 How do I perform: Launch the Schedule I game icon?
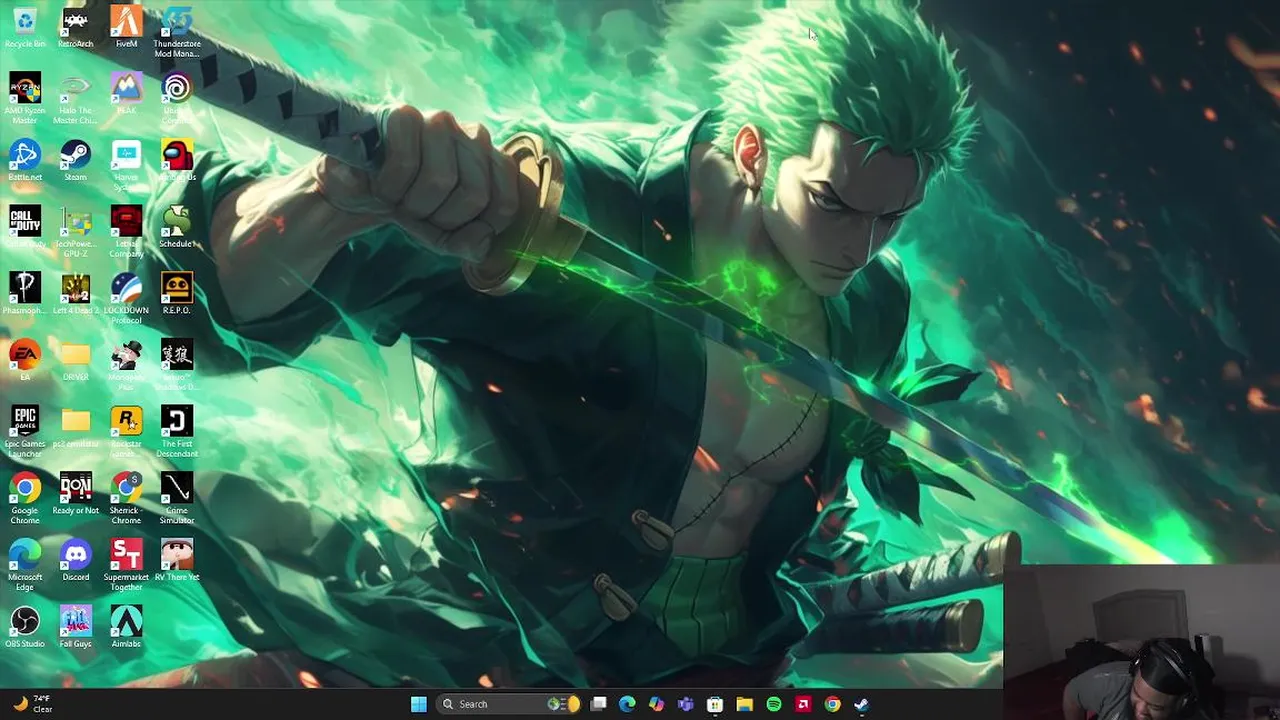point(177,227)
